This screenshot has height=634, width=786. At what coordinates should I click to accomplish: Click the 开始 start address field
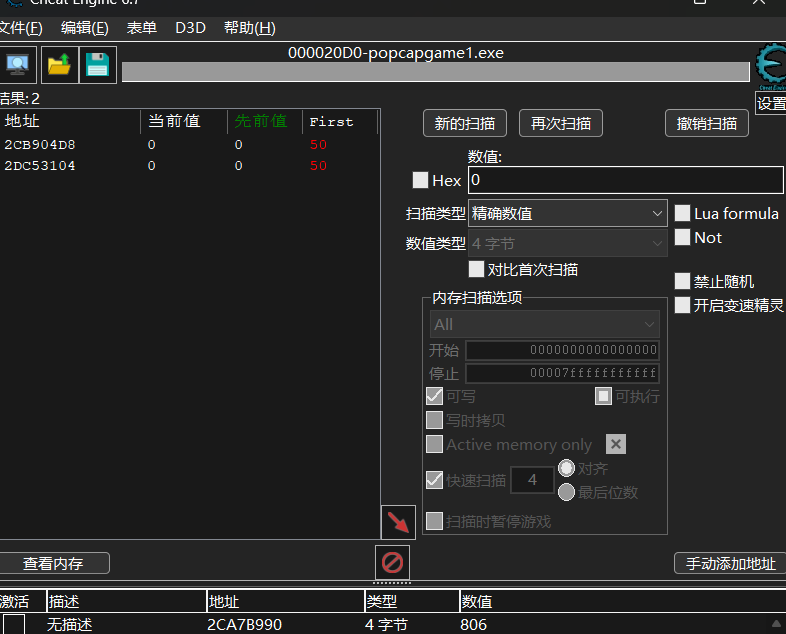(562, 350)
